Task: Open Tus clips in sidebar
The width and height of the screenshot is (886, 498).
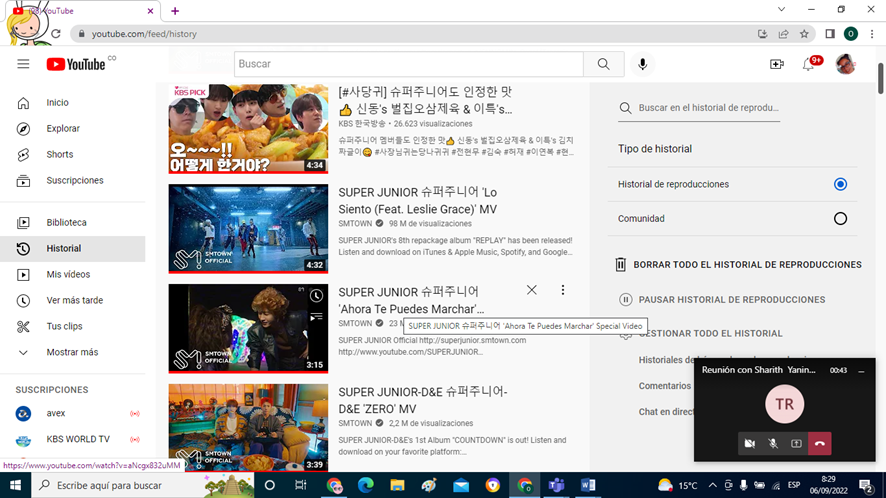Action: [x=72, y=326]
